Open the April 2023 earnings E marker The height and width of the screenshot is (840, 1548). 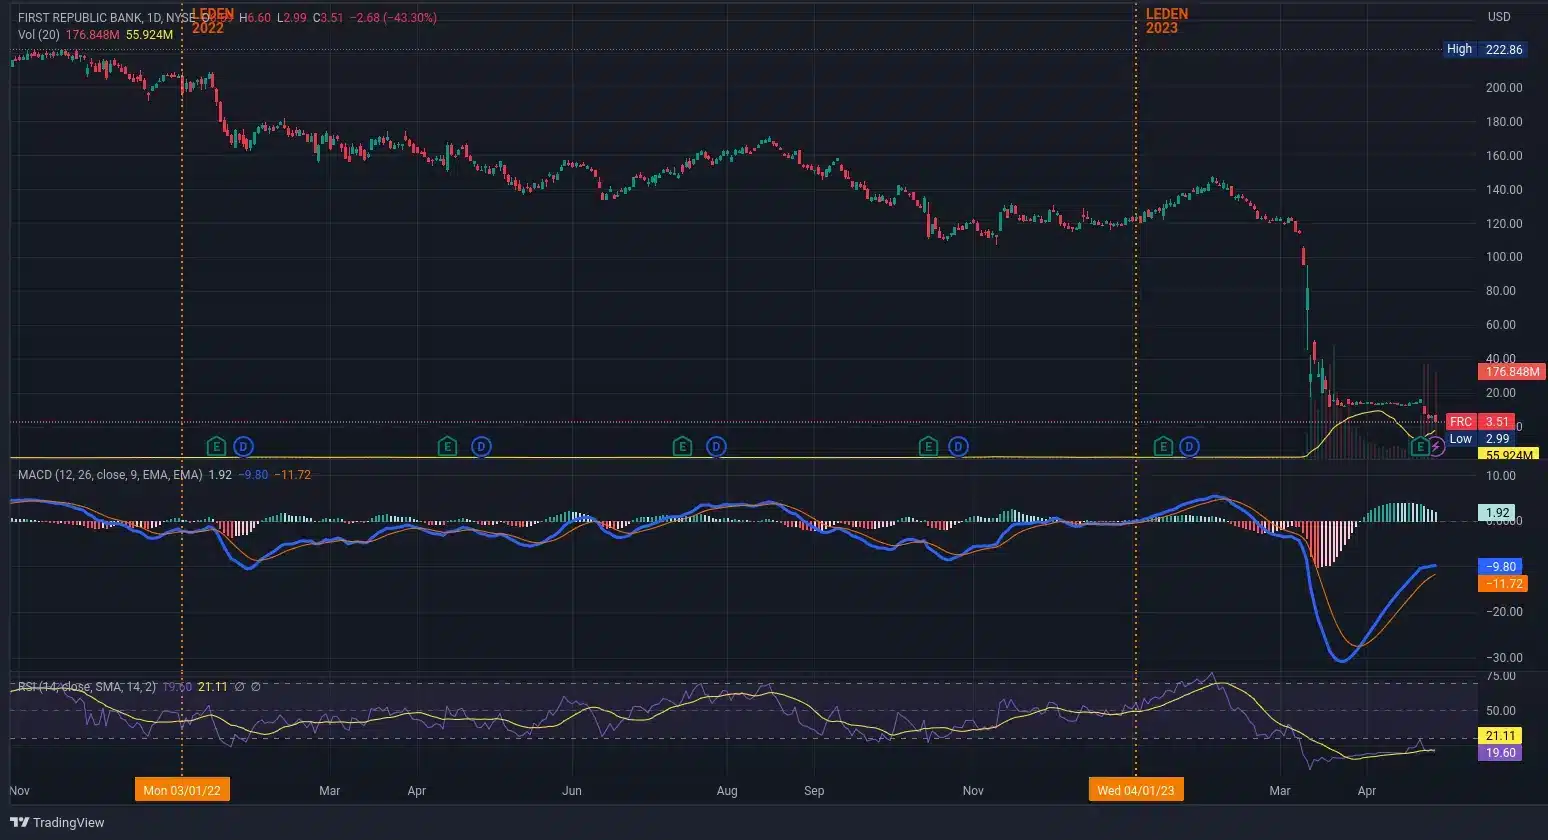coord(1419,446)
